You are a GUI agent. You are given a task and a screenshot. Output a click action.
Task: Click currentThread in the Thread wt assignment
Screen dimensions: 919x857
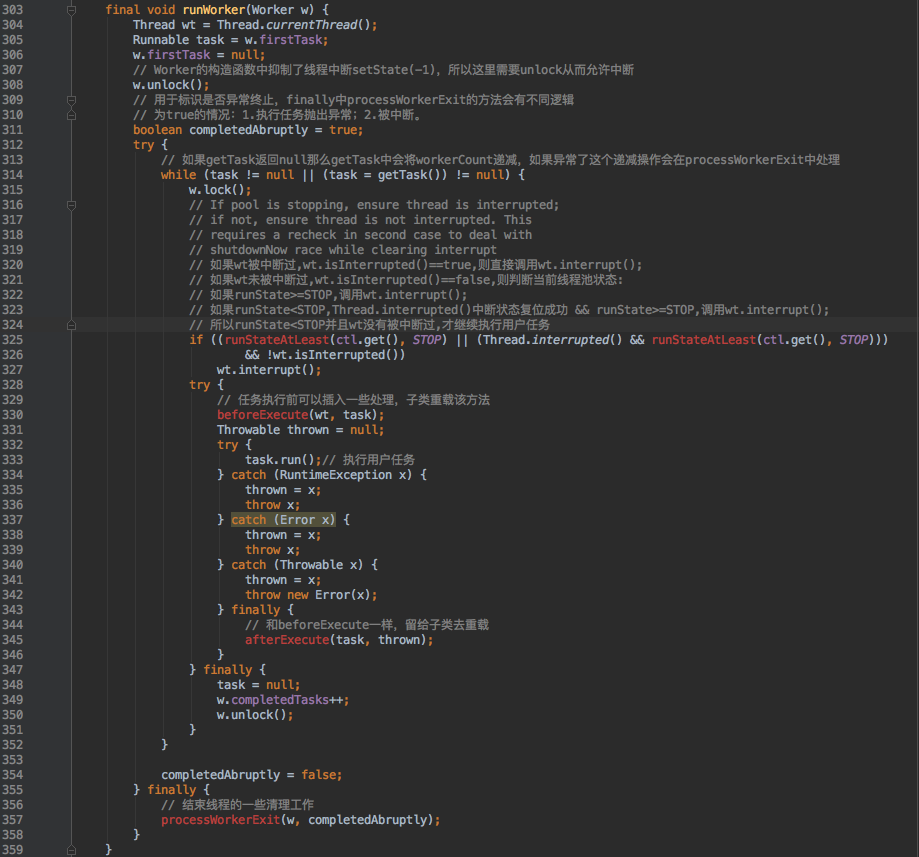(x=311, y=25)
